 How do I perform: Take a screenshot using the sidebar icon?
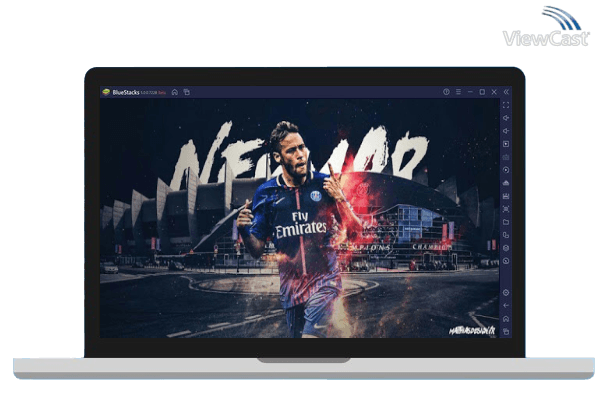pos(506,209)
